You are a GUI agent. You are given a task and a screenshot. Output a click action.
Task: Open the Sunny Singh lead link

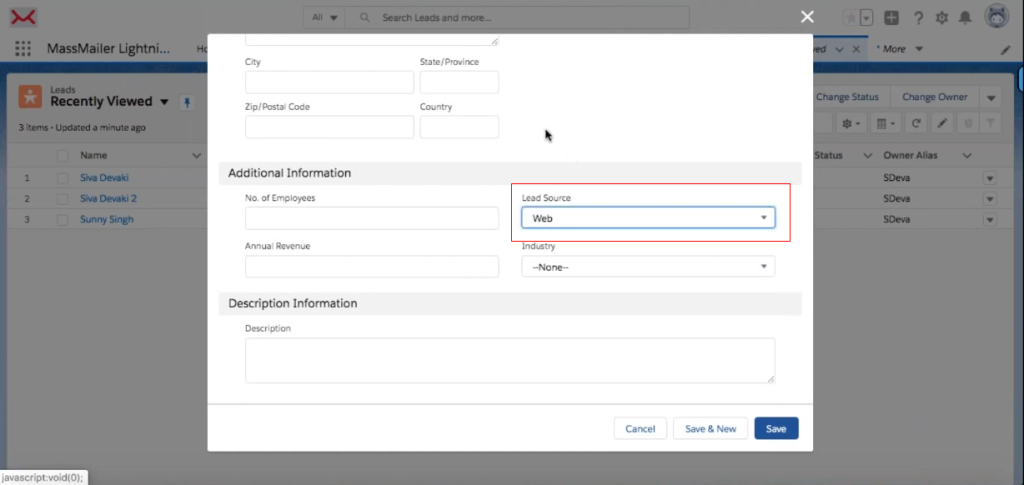point(106,219)
